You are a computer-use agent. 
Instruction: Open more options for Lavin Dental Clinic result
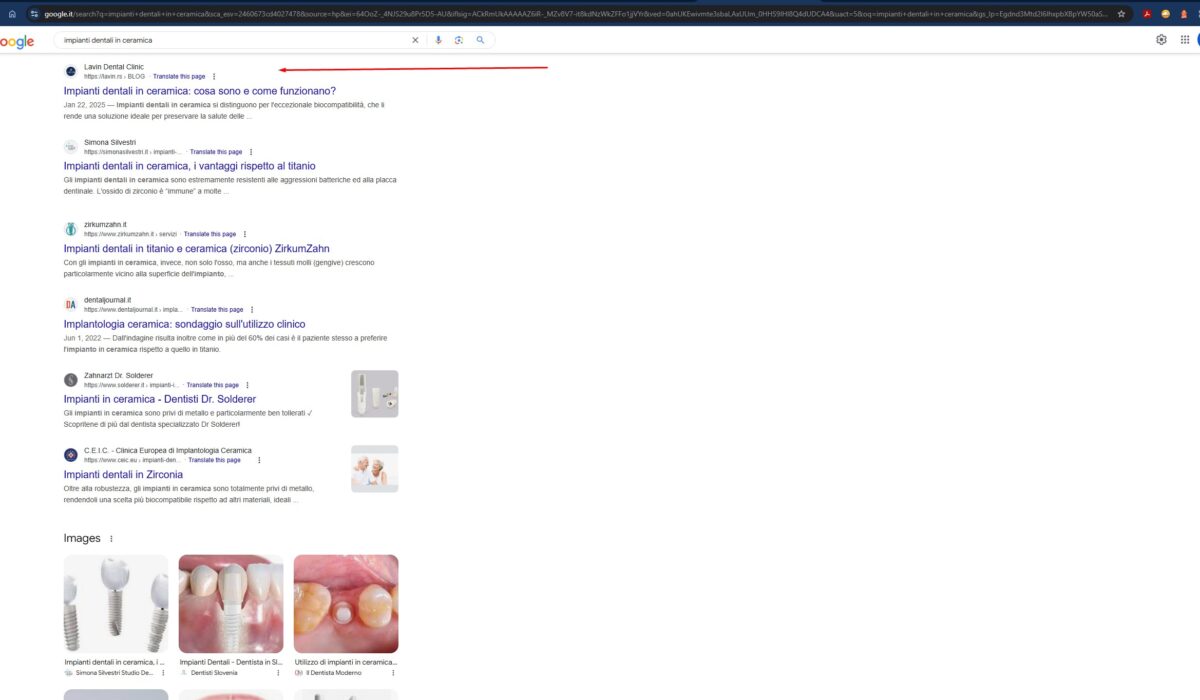214,77
